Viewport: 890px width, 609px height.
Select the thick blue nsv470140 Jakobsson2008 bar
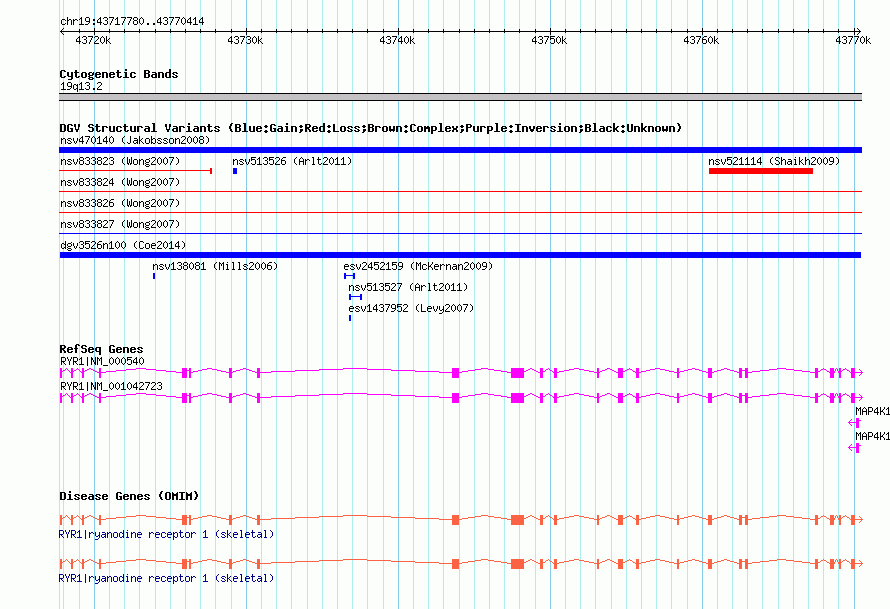(460, 150)
